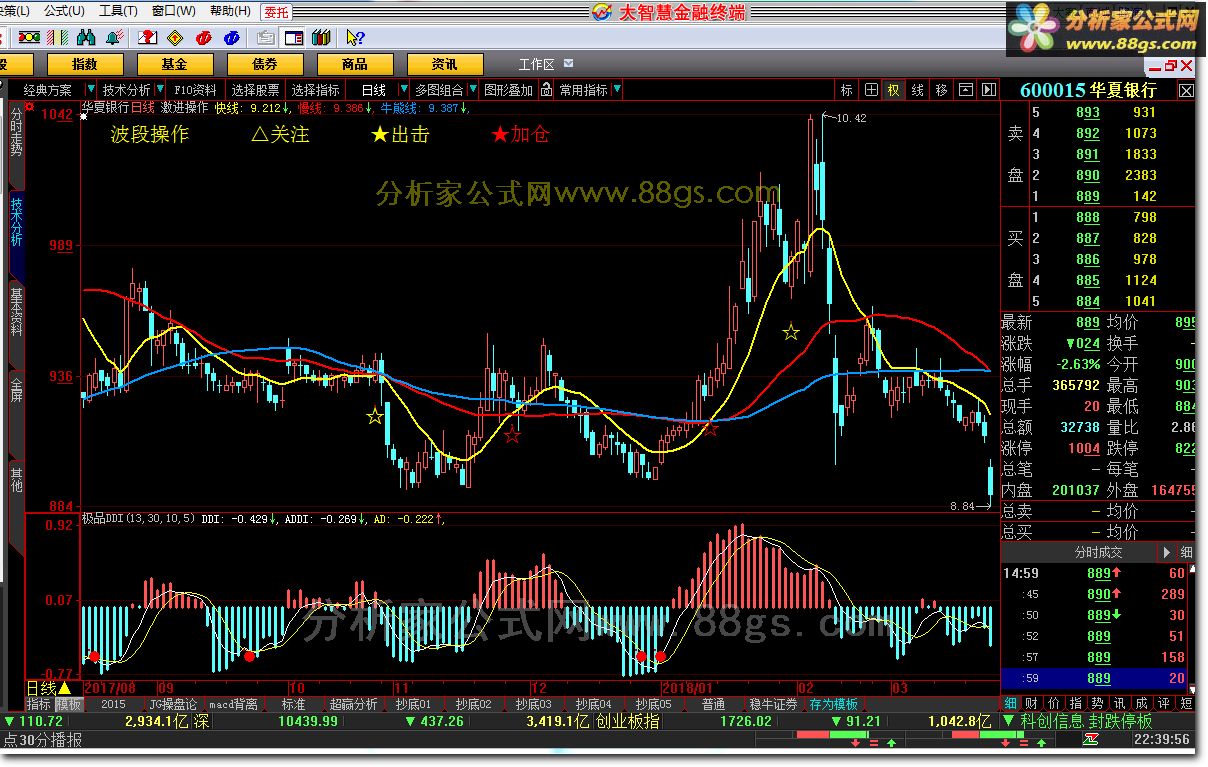Toggle the 权 rights-adjustment button
Image resolution: width=1208 pixels, height=767 pixels.
pos(894,89)
